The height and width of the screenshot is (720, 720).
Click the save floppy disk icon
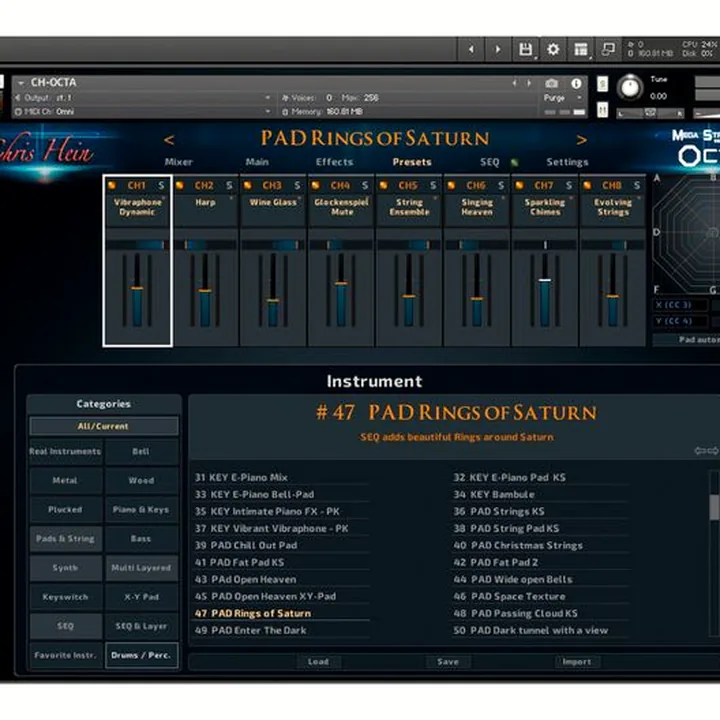pyautogui.click(x=525, y=49)
